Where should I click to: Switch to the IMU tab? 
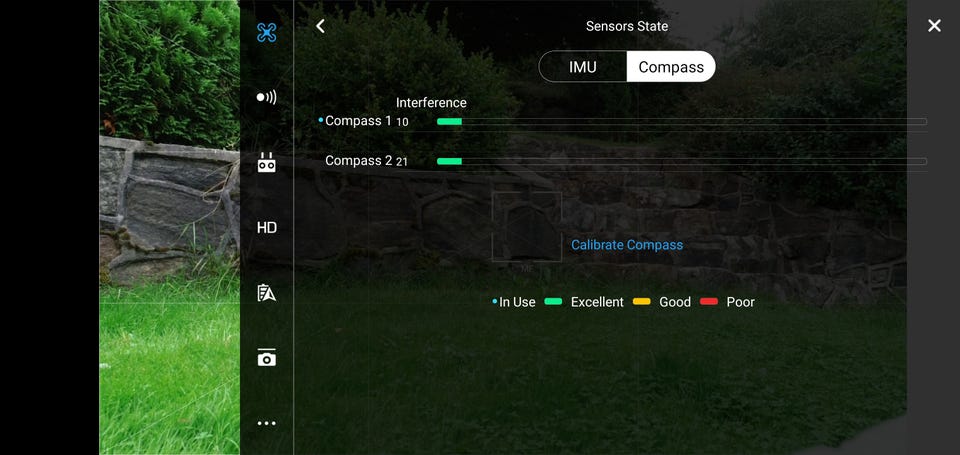tap(583, 67)
